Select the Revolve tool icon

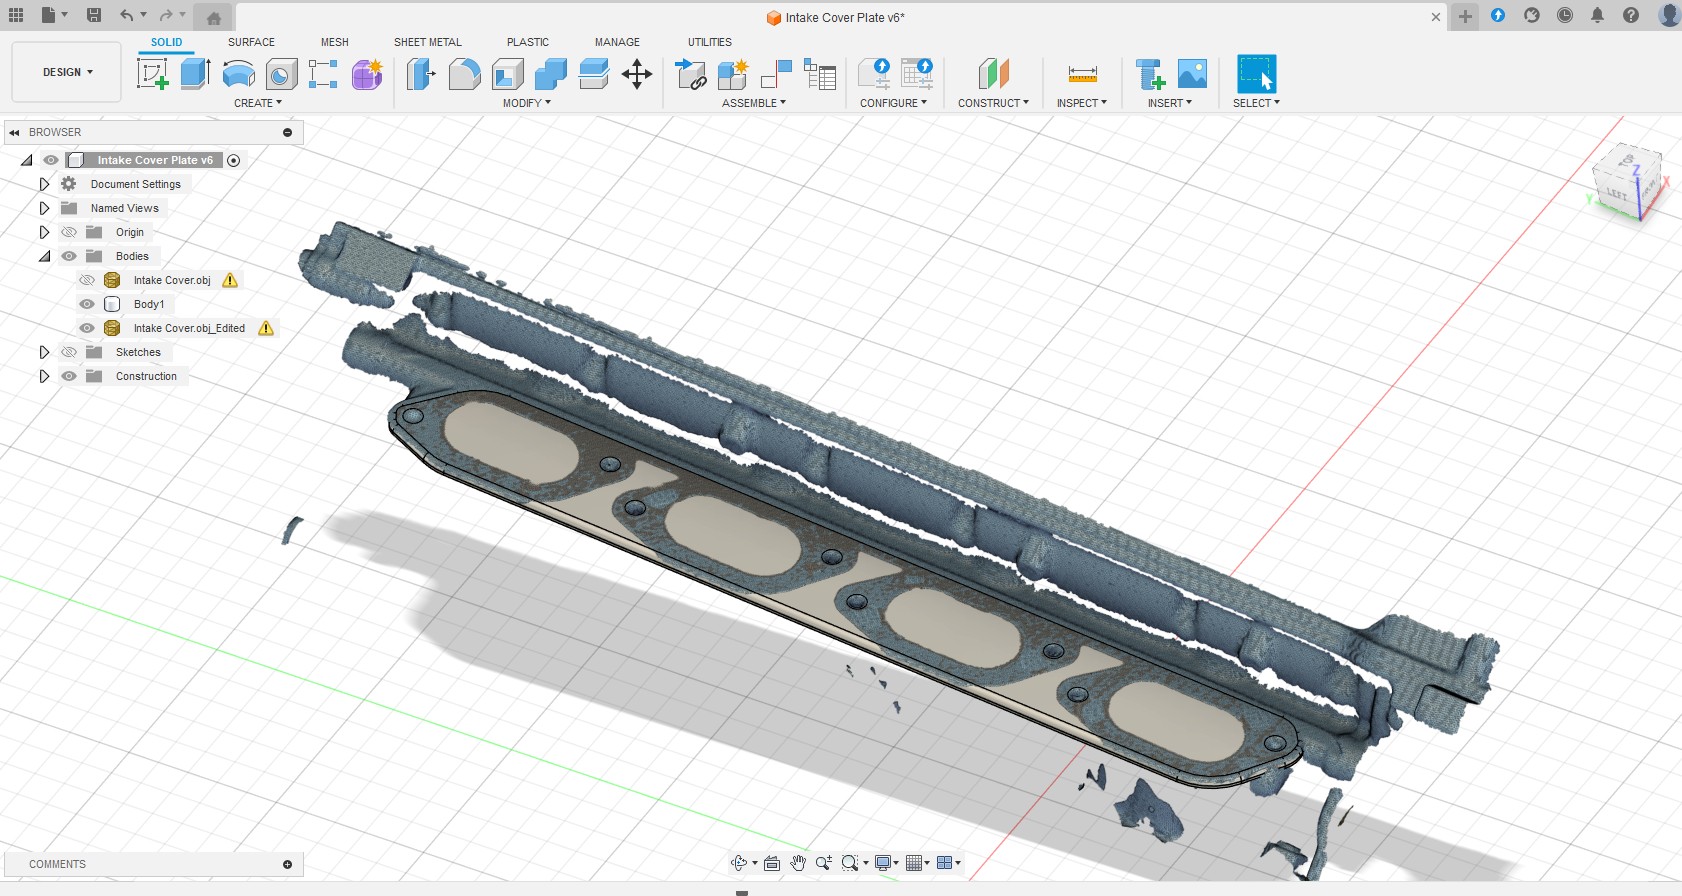click(238, 74)
